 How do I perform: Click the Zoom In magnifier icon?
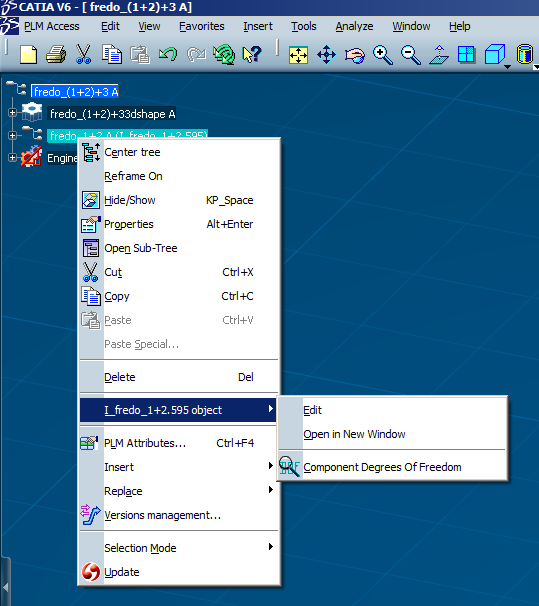coord(383,55)
